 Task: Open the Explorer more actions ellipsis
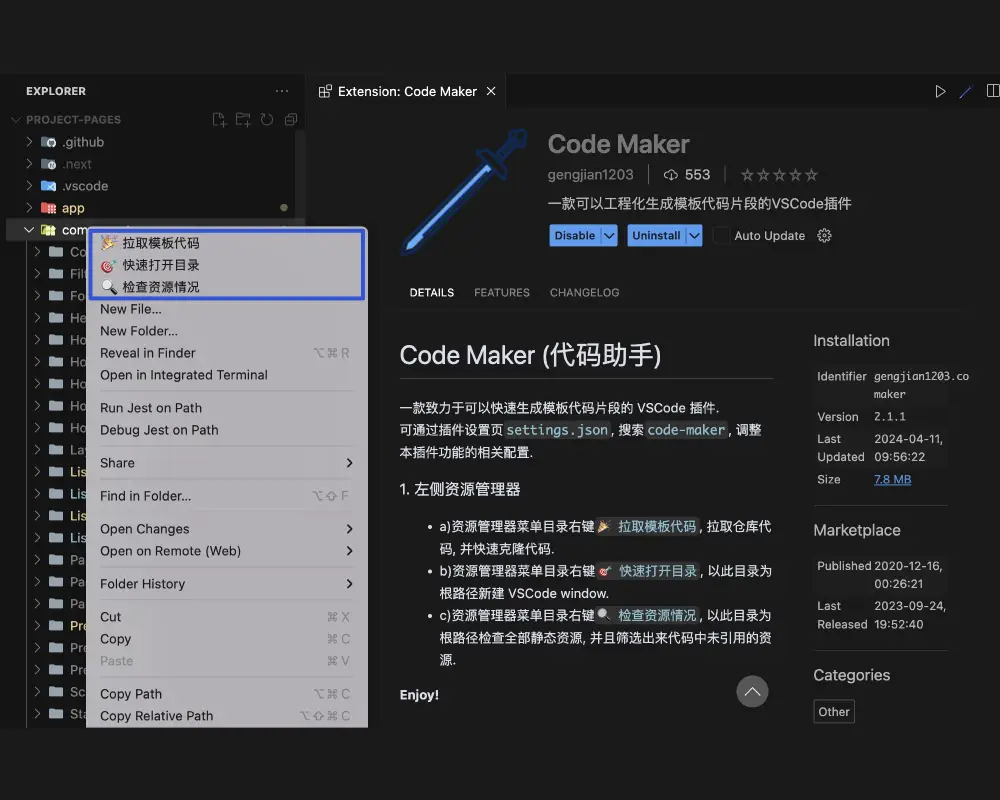(x=282, y=91)
